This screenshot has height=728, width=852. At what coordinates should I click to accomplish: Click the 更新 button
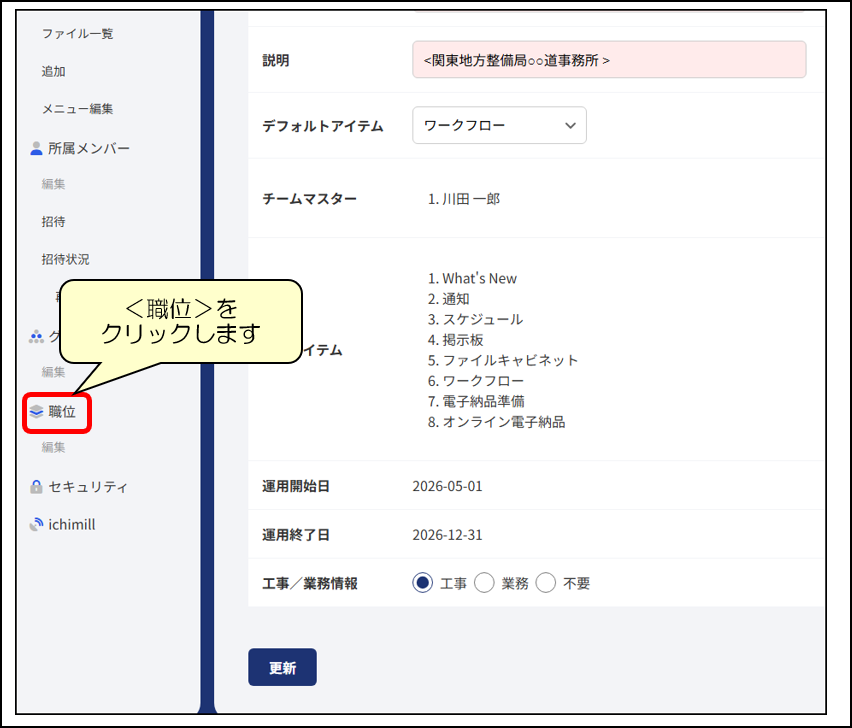click(x=283, y=667)
